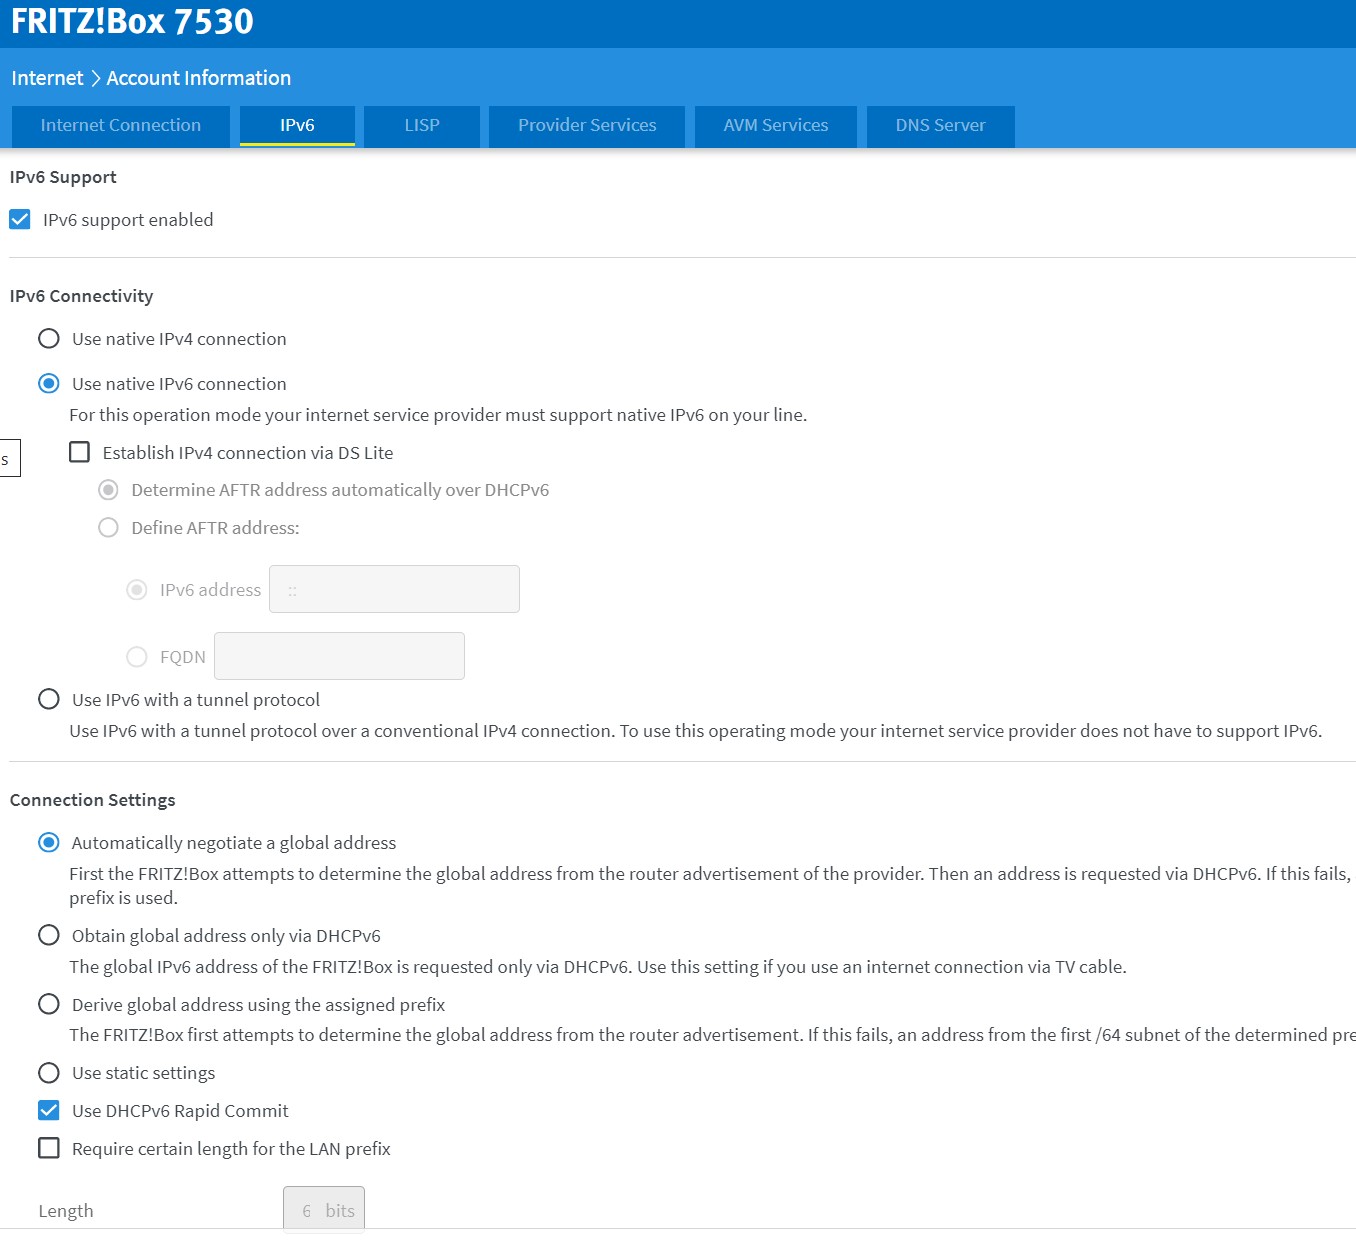Open the Internet Connection tab
The image size is (1356, 1252).
[x=121, y=126]
